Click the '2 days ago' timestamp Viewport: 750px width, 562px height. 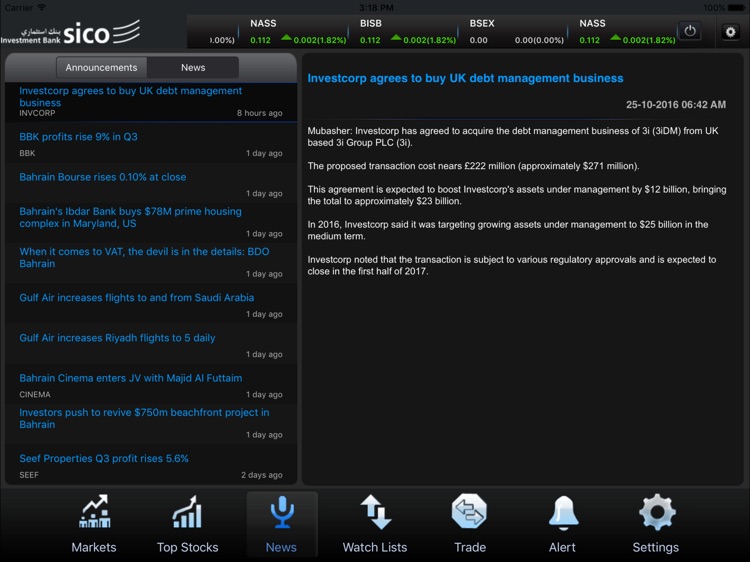pos(262,475)
